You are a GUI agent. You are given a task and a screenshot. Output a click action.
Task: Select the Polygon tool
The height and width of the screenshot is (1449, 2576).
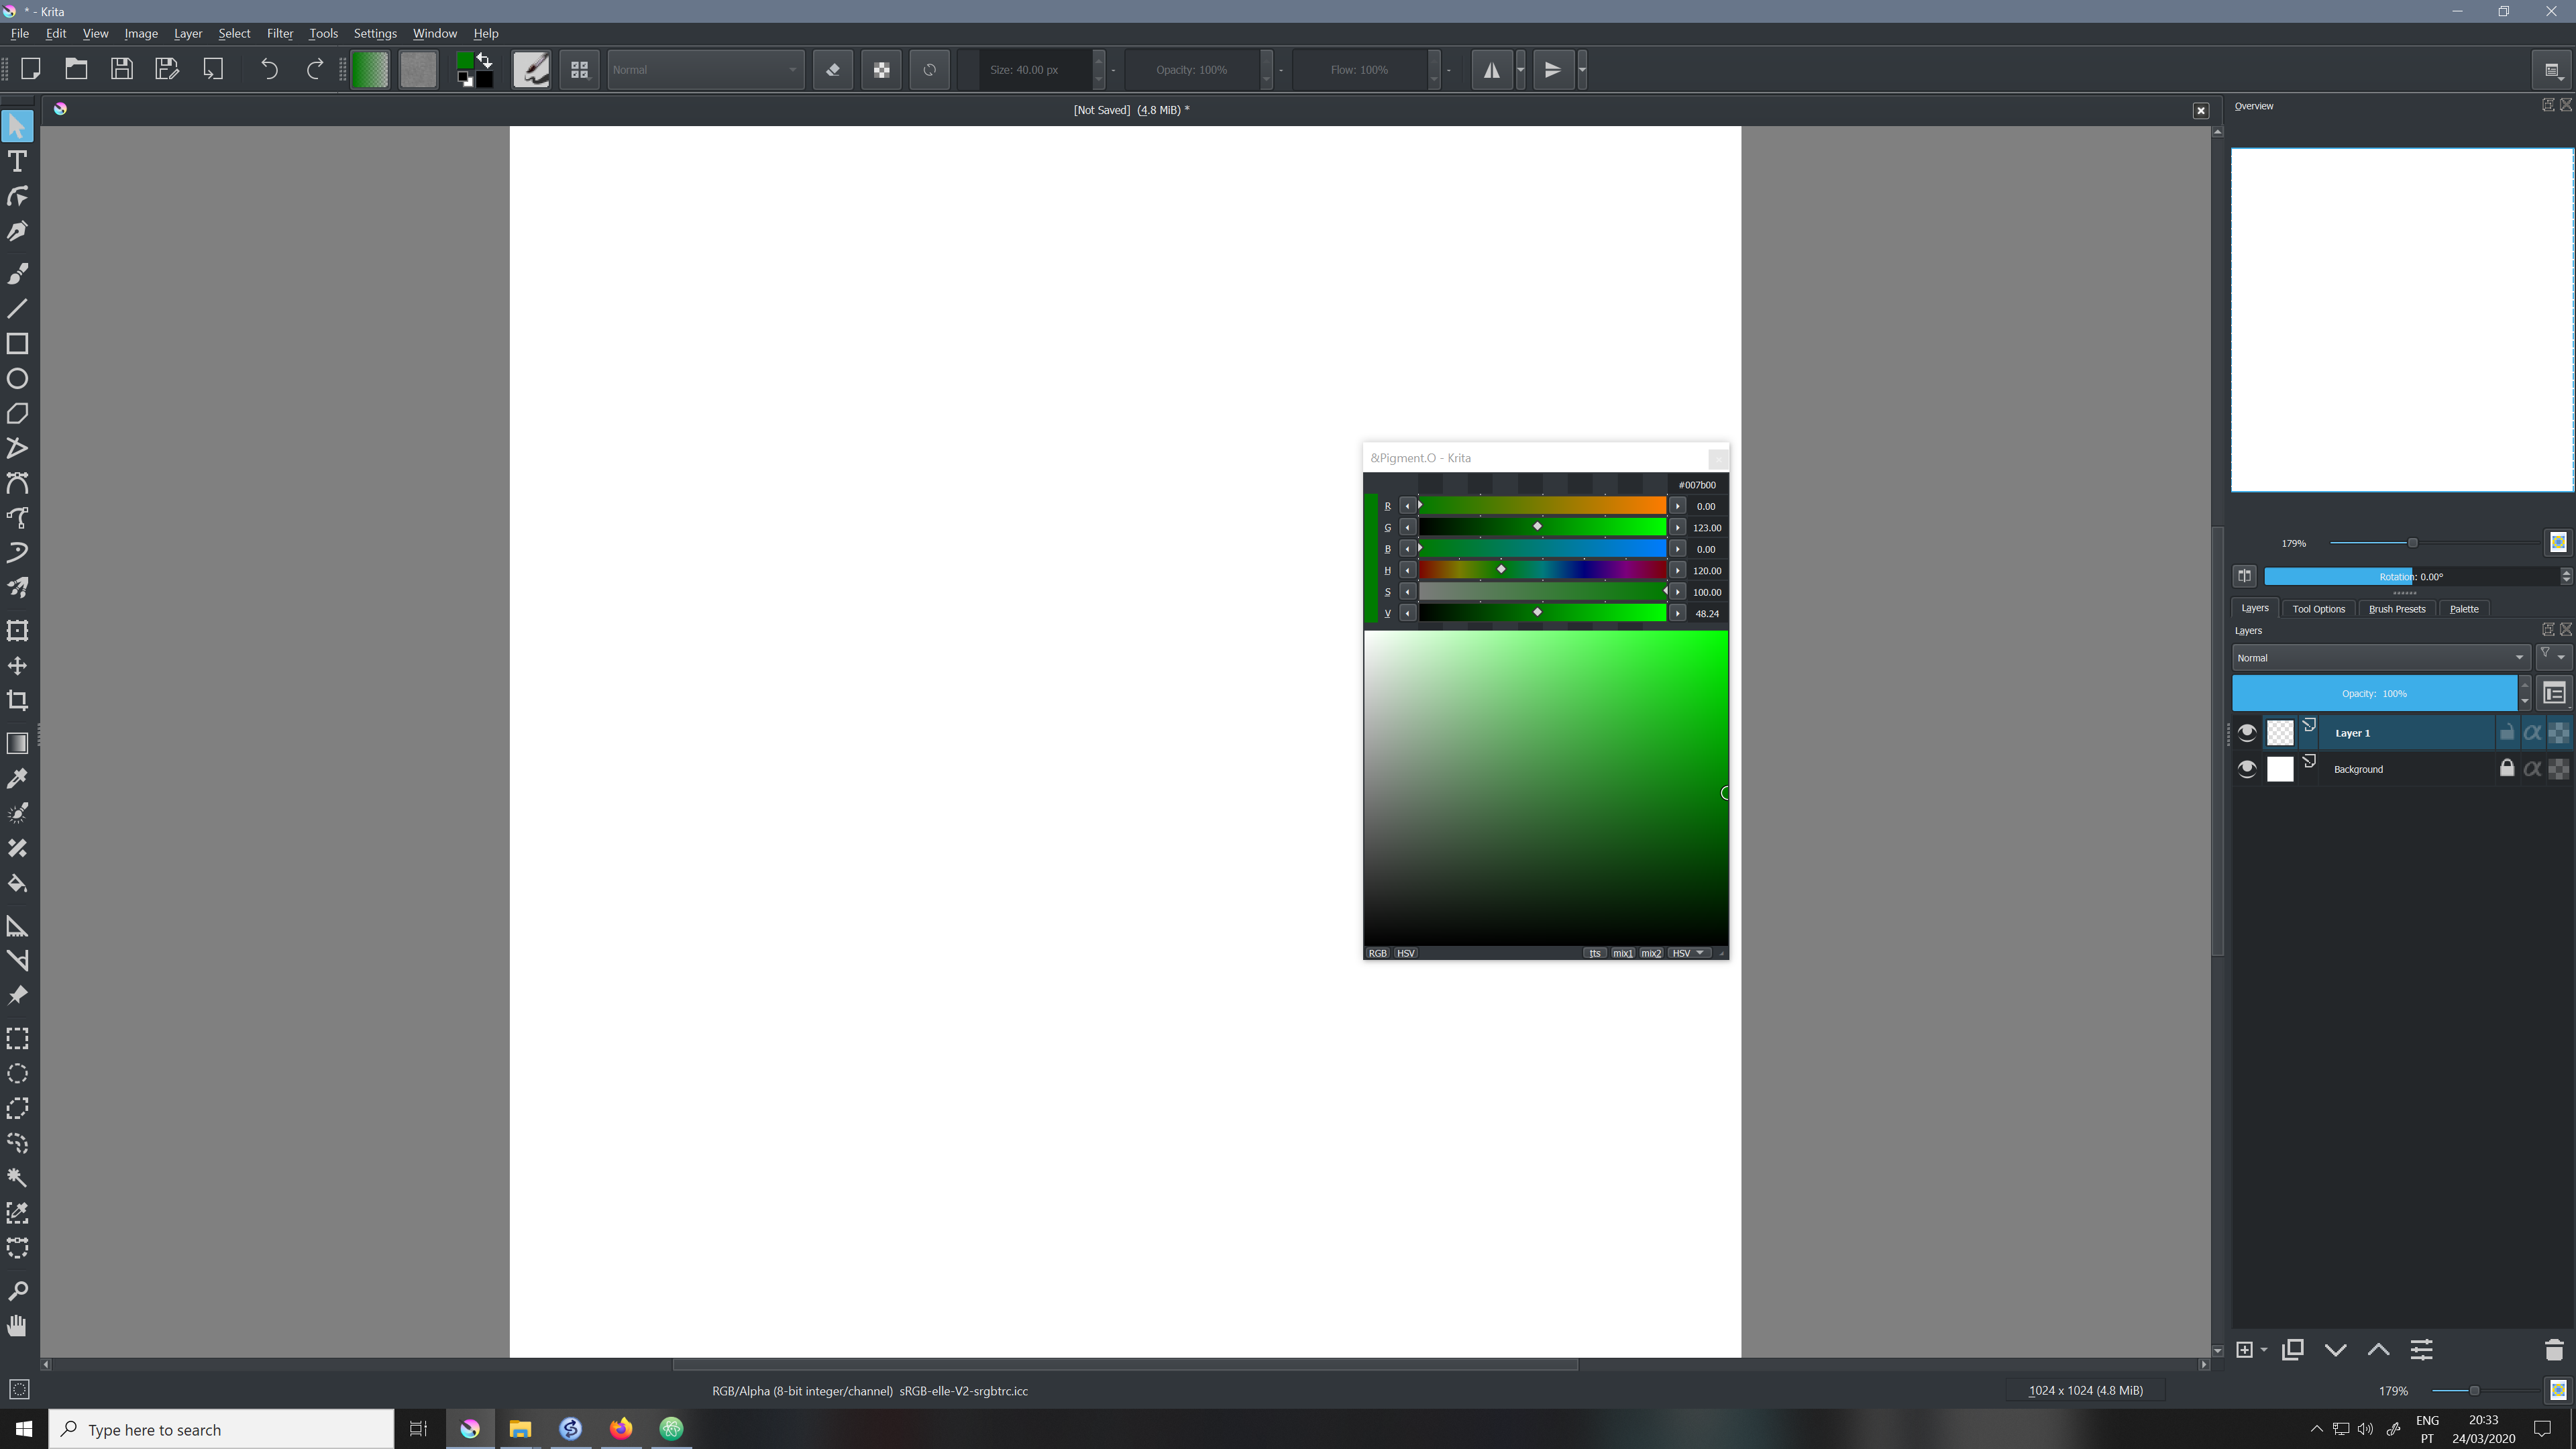pyautogui.click(x=17, y=413)
